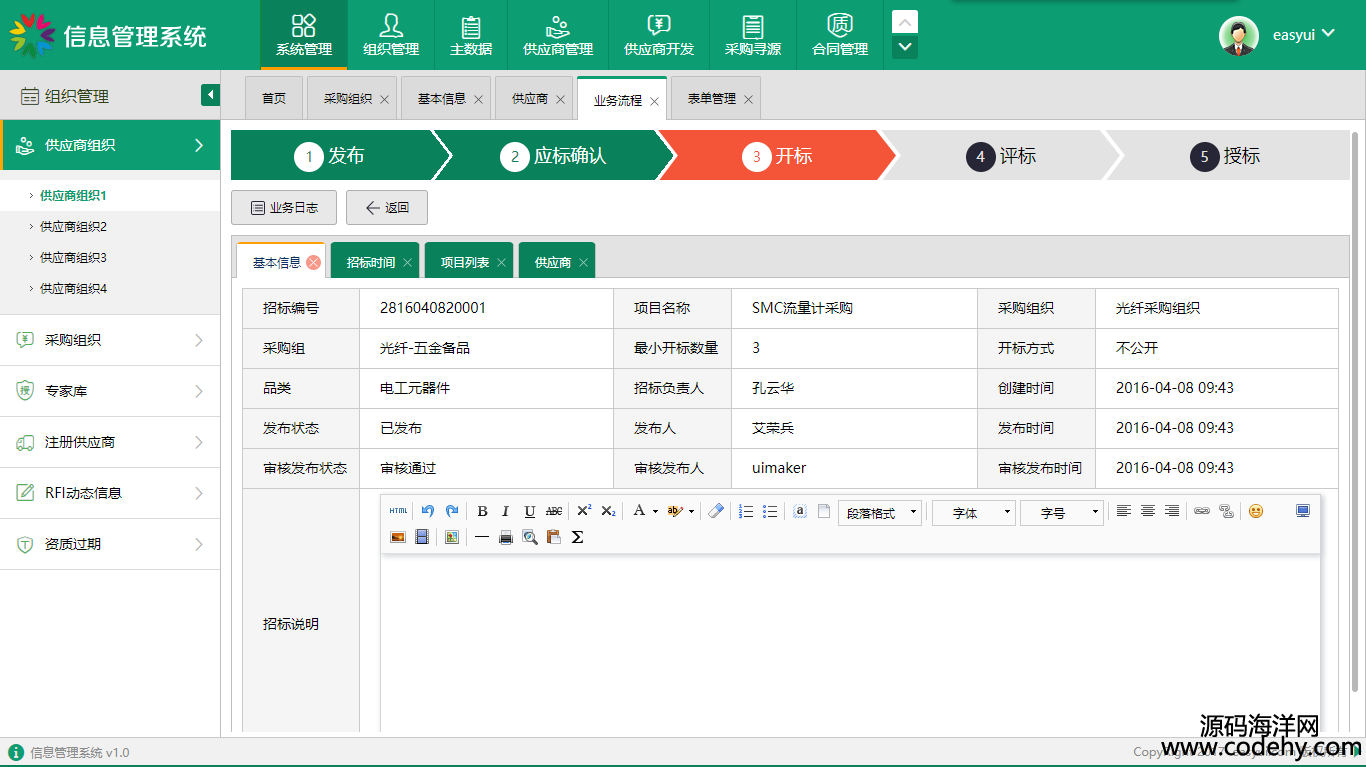
Task: Open the 字体 font dropdown
Action: 974,513
